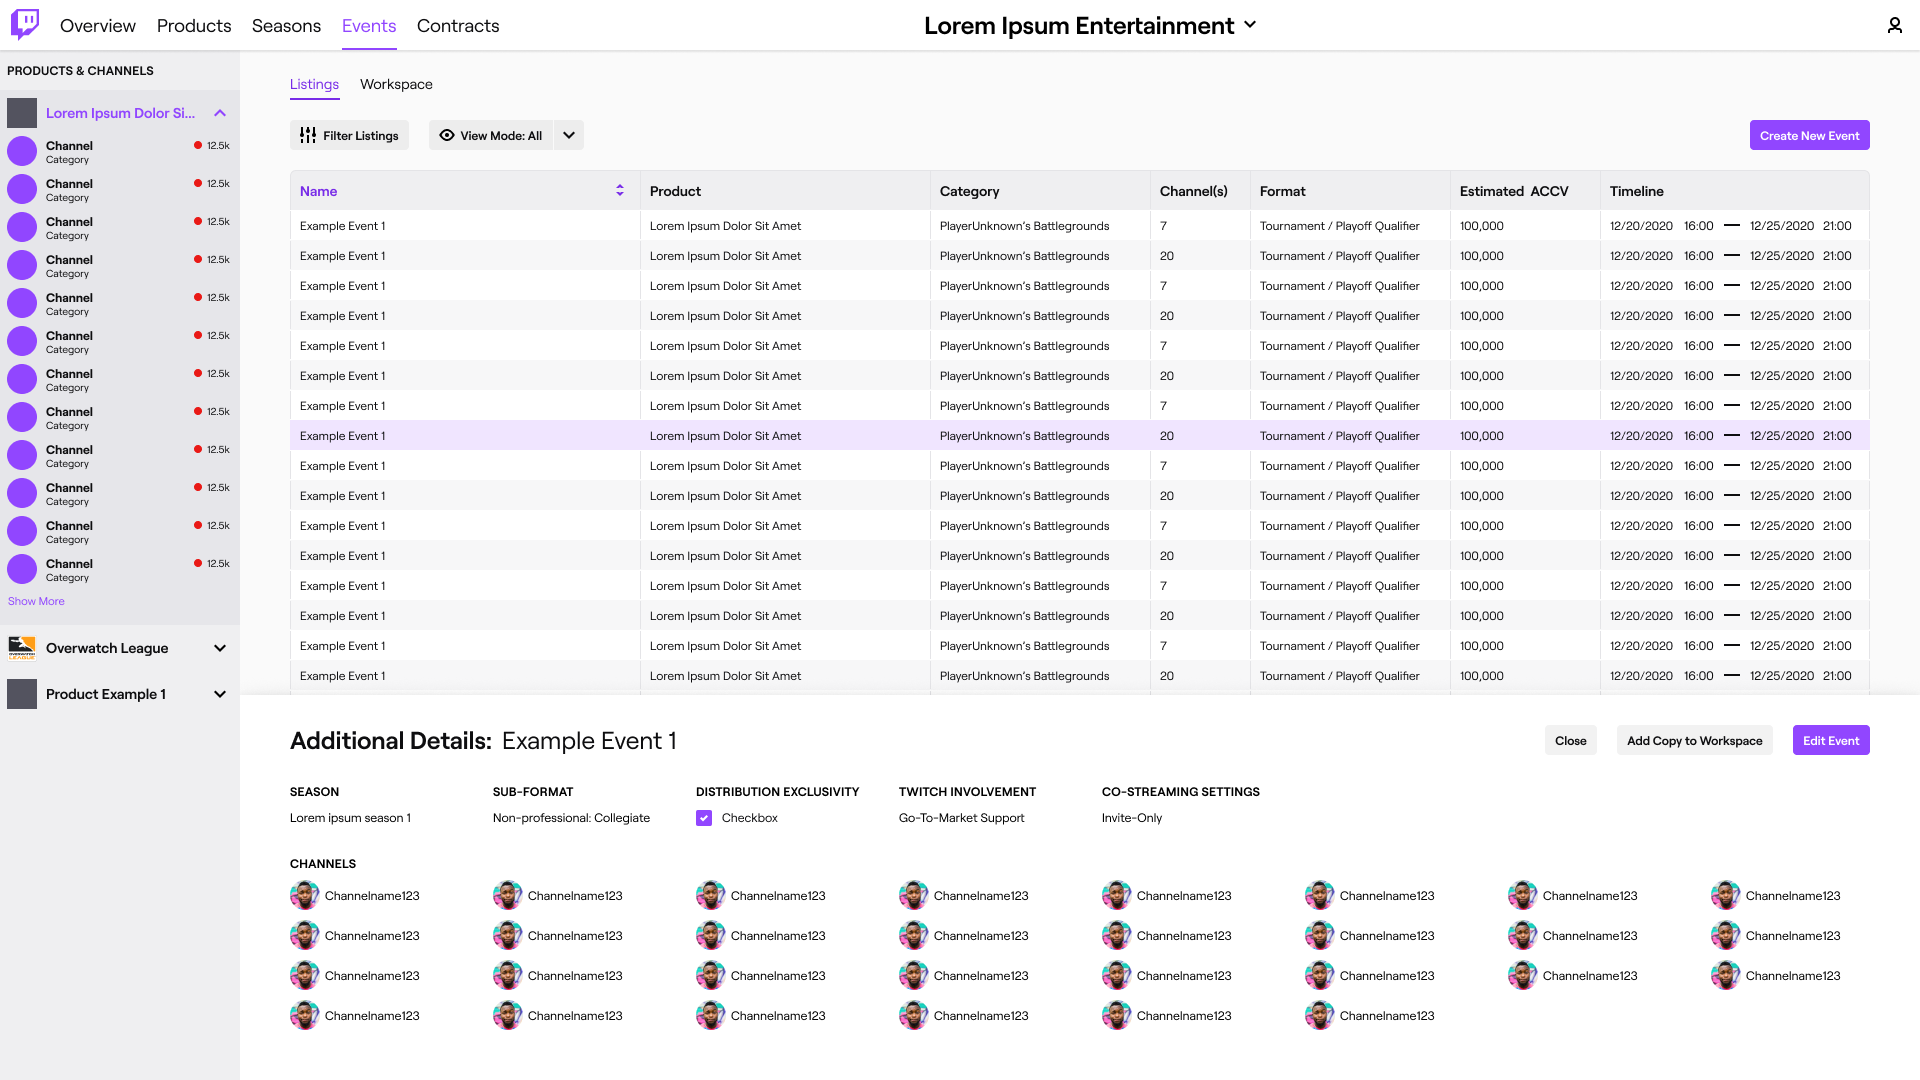Click the Overwatch League team logo
This screenshot has height=1080, width=1920.
coord(22,648)
